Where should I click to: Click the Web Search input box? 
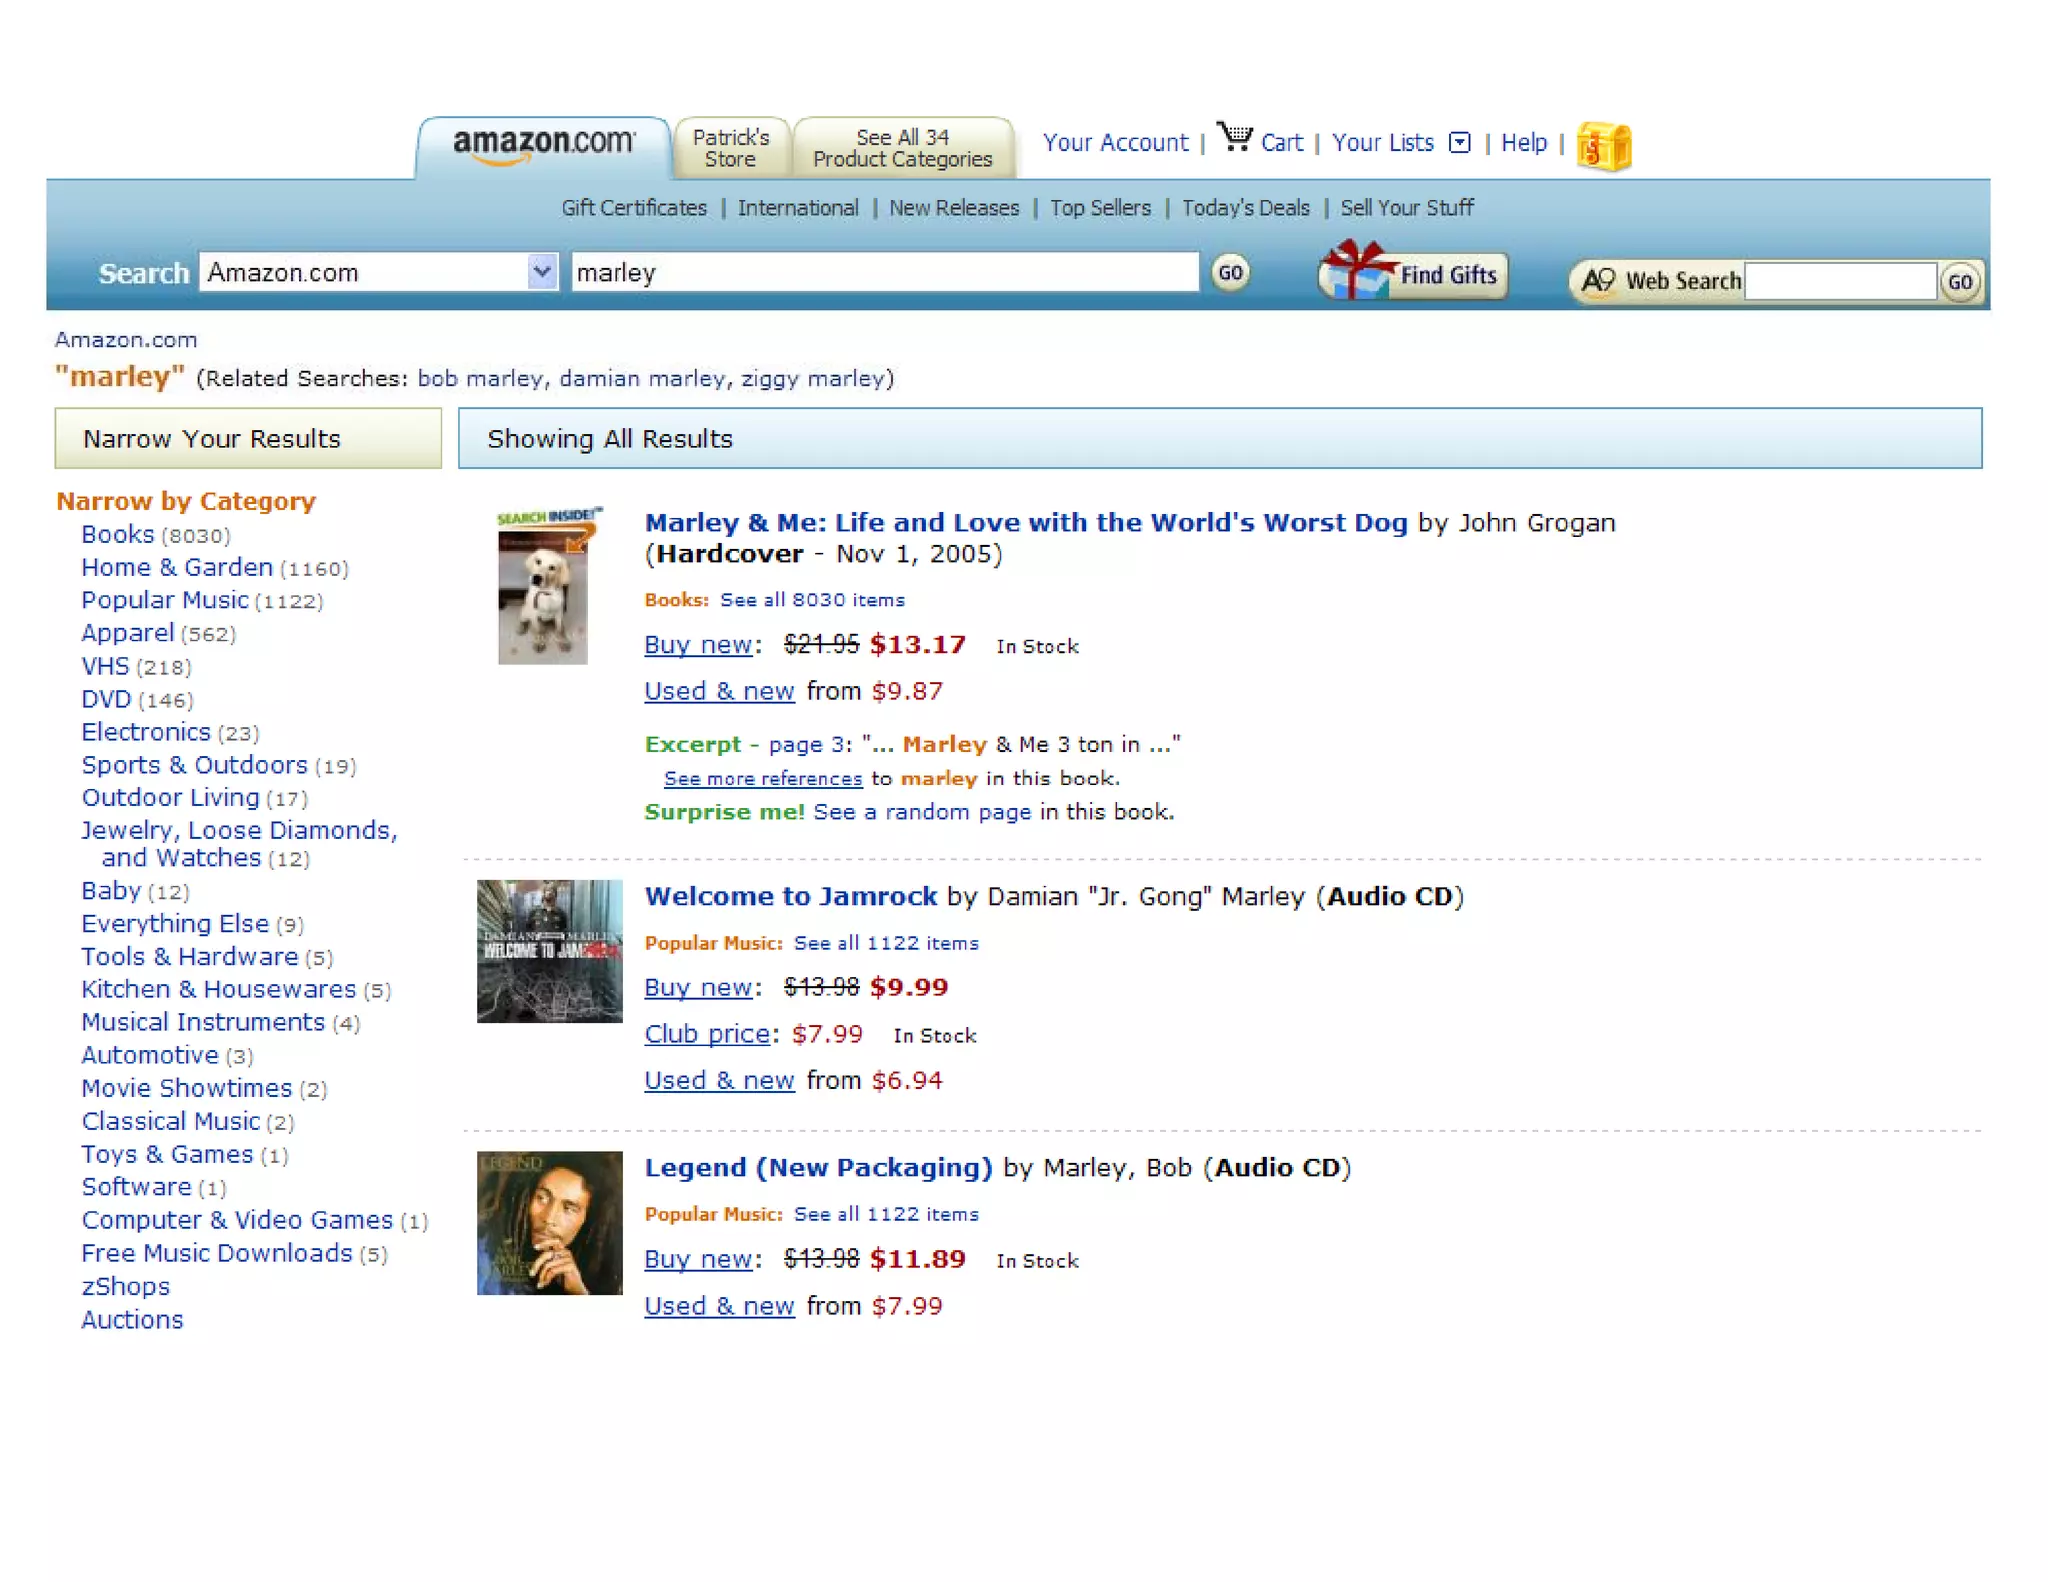tap(1839, 282)
